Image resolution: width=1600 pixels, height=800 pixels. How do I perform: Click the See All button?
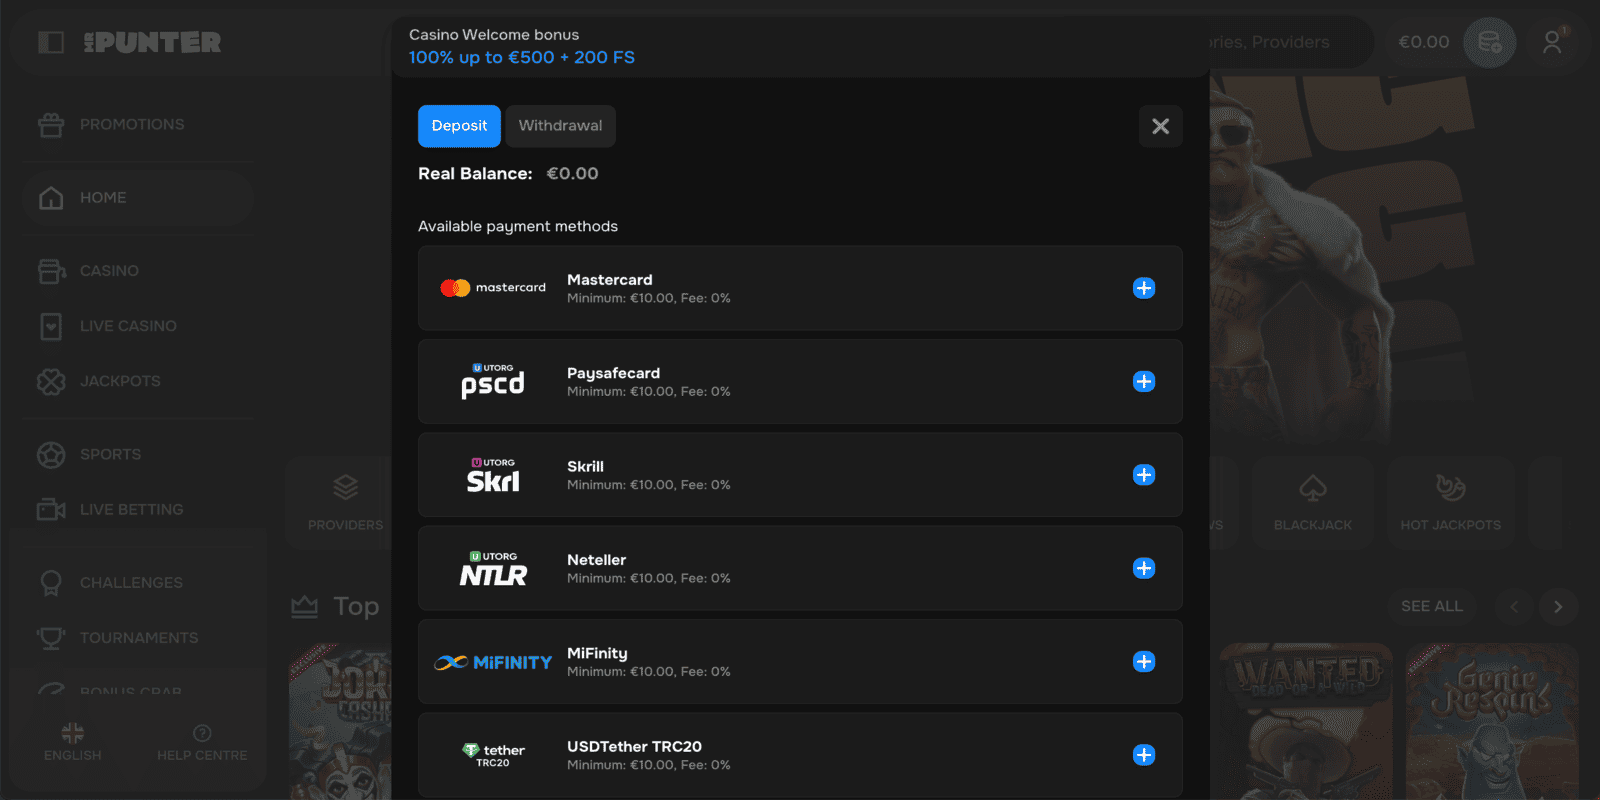pyautogui.click(x=1431, y=606)
